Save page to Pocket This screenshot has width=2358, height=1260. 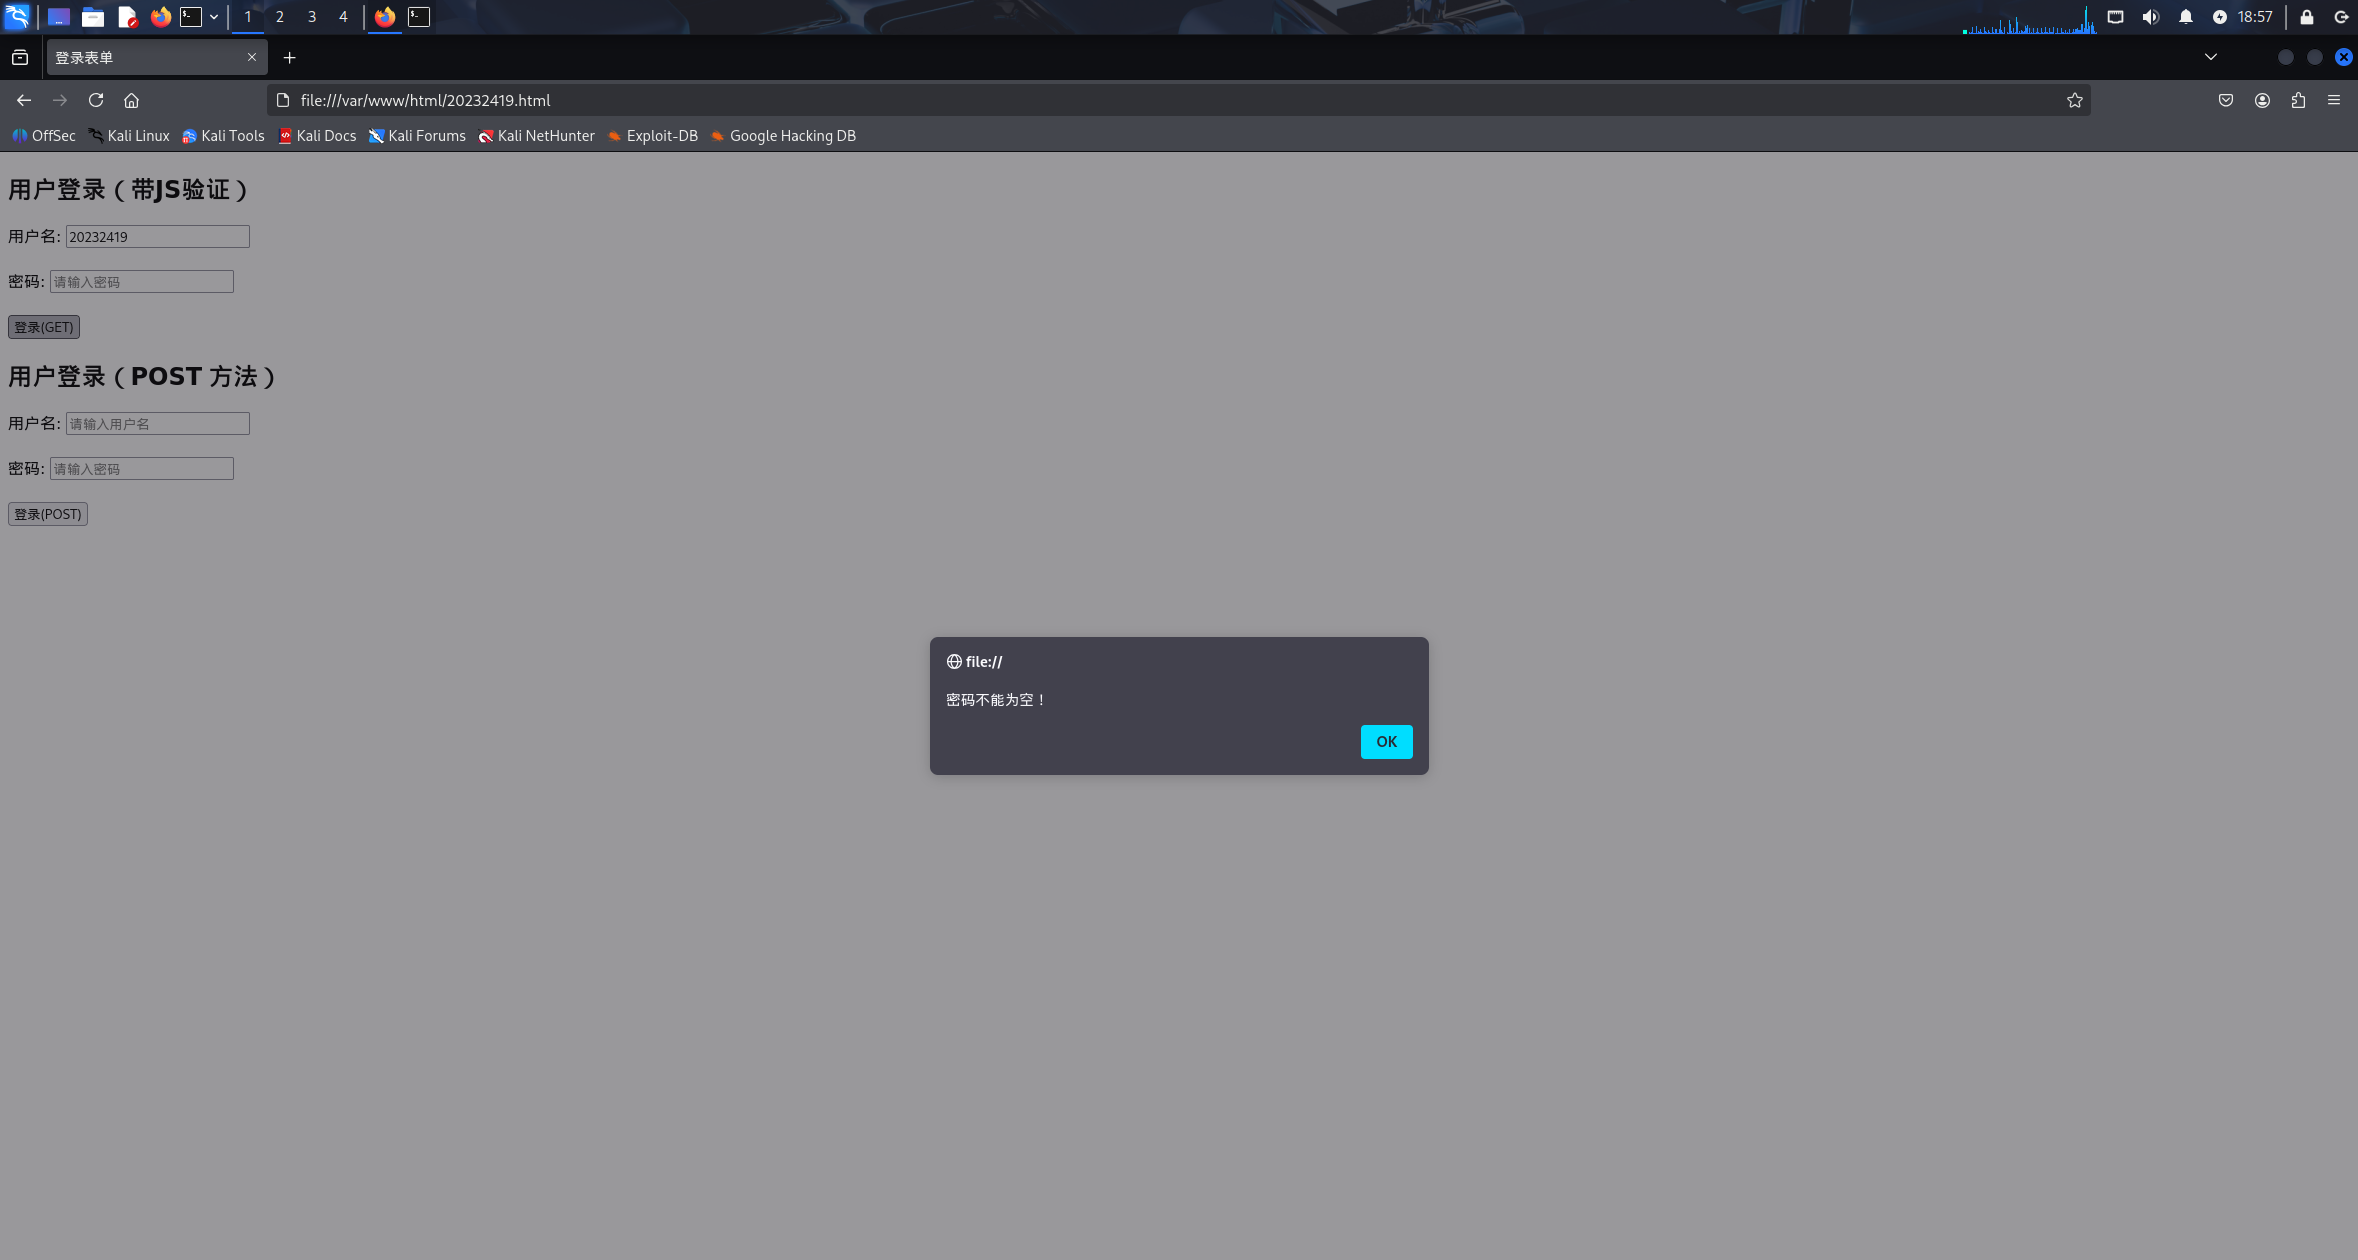tap(2226, 100)
